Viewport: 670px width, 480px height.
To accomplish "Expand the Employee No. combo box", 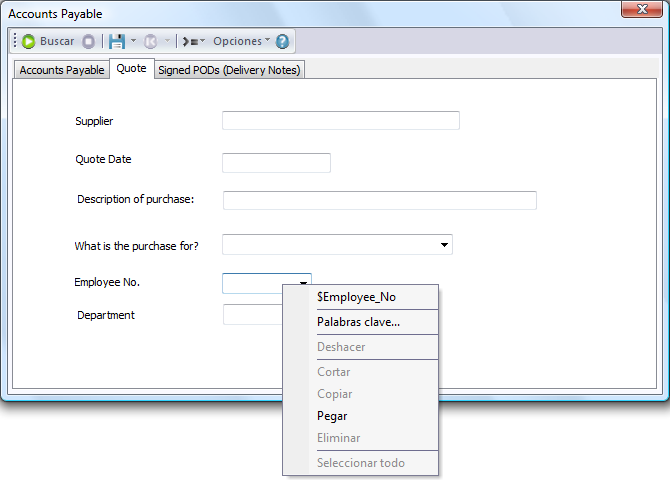I will pyautogui.click(x=302, y=283).
